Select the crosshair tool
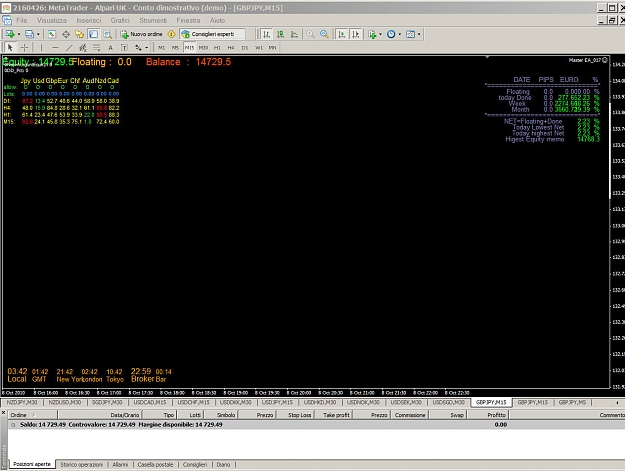The height and width of the screenshot is (471, 625). pyautogui.click(x=24, y=48)
